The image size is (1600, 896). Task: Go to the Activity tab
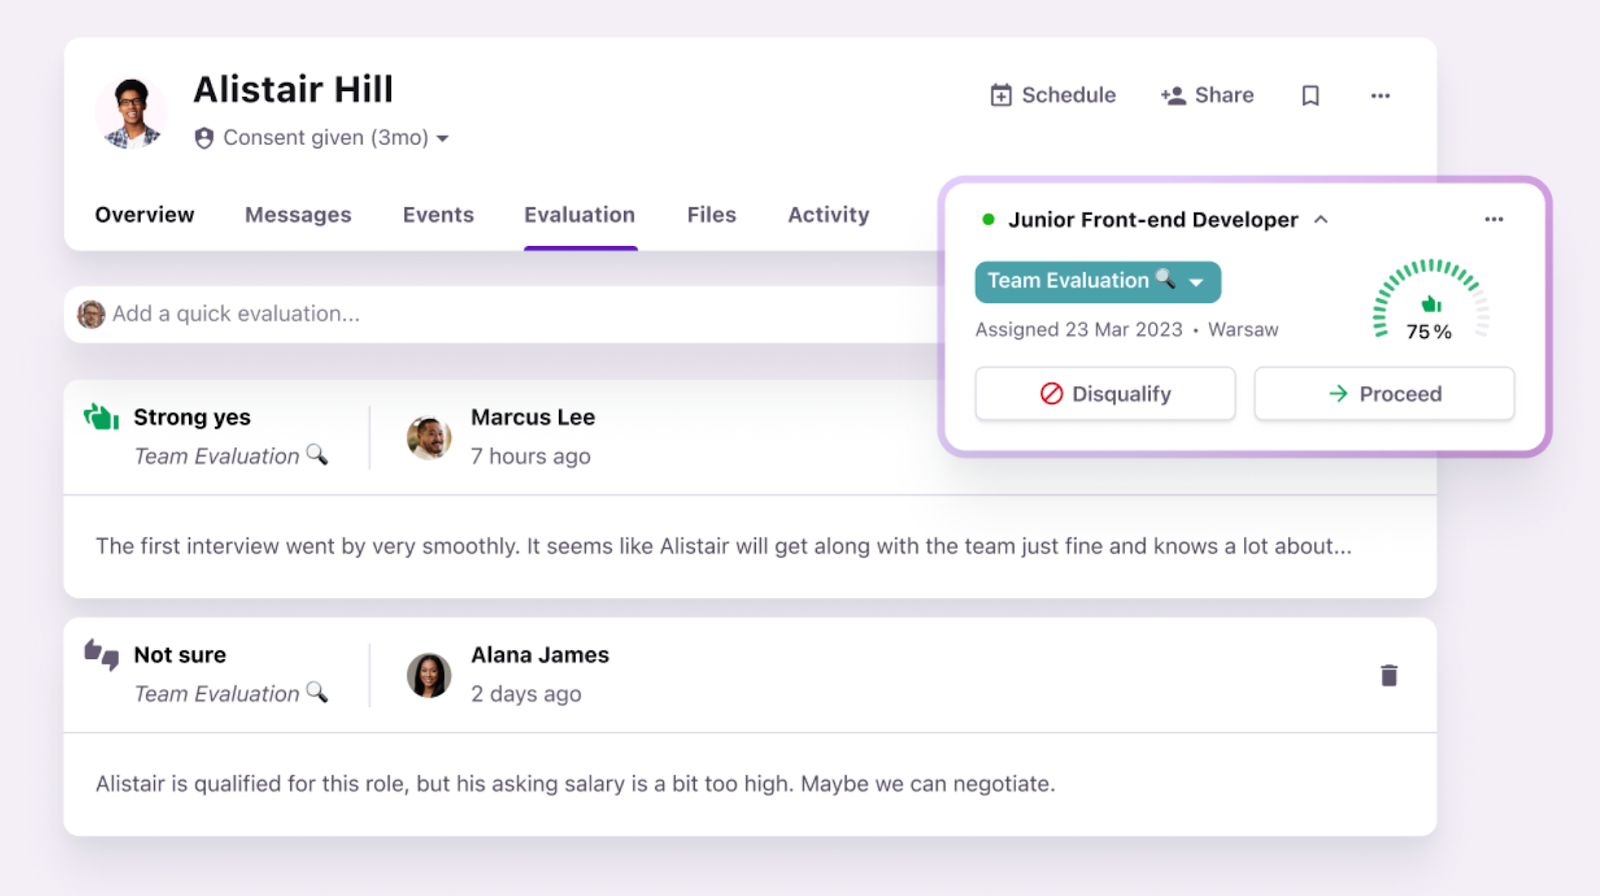coord(828,215)
